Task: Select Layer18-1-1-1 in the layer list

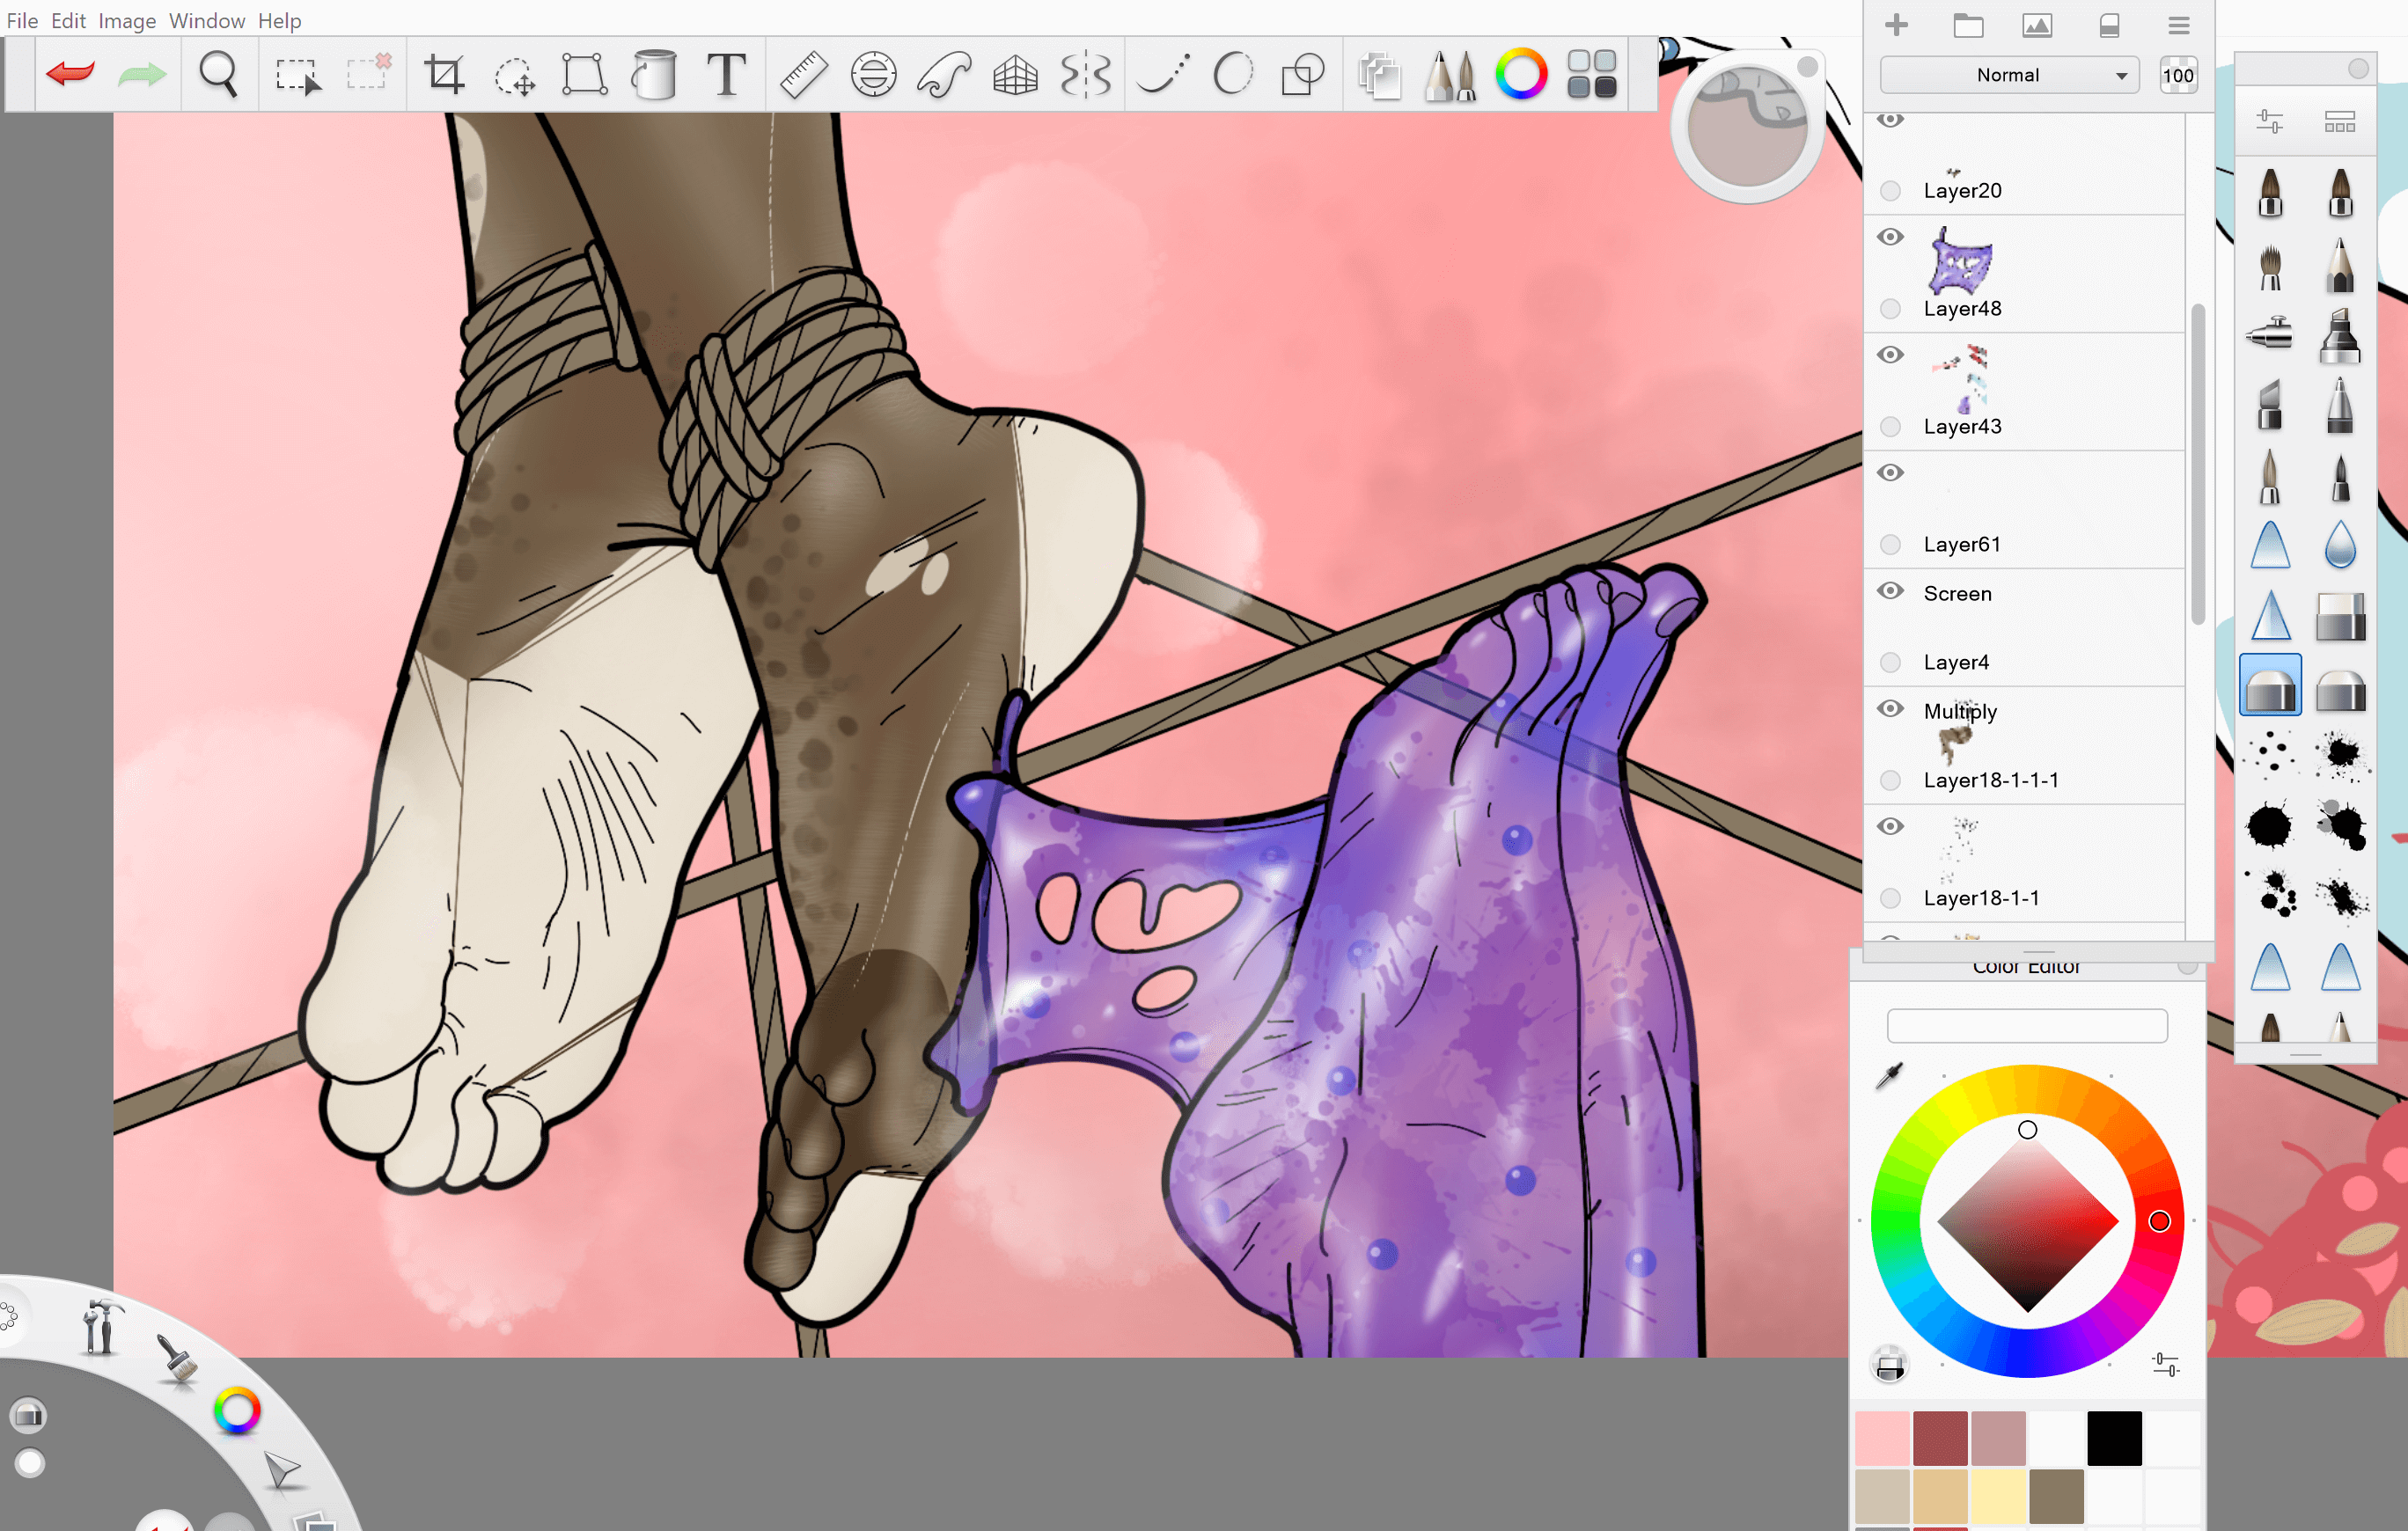Action: pyautogui.click(x=1990, y=780)
